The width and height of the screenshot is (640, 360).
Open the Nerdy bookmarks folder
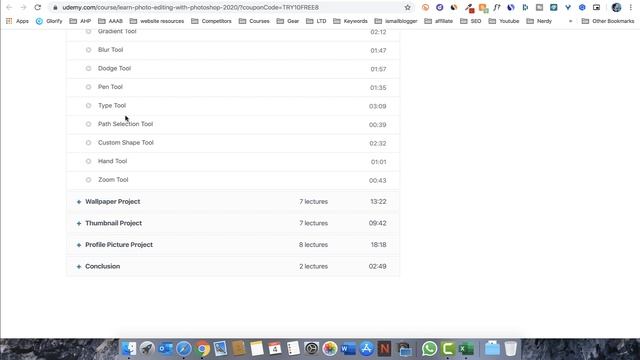pos(539,21)
